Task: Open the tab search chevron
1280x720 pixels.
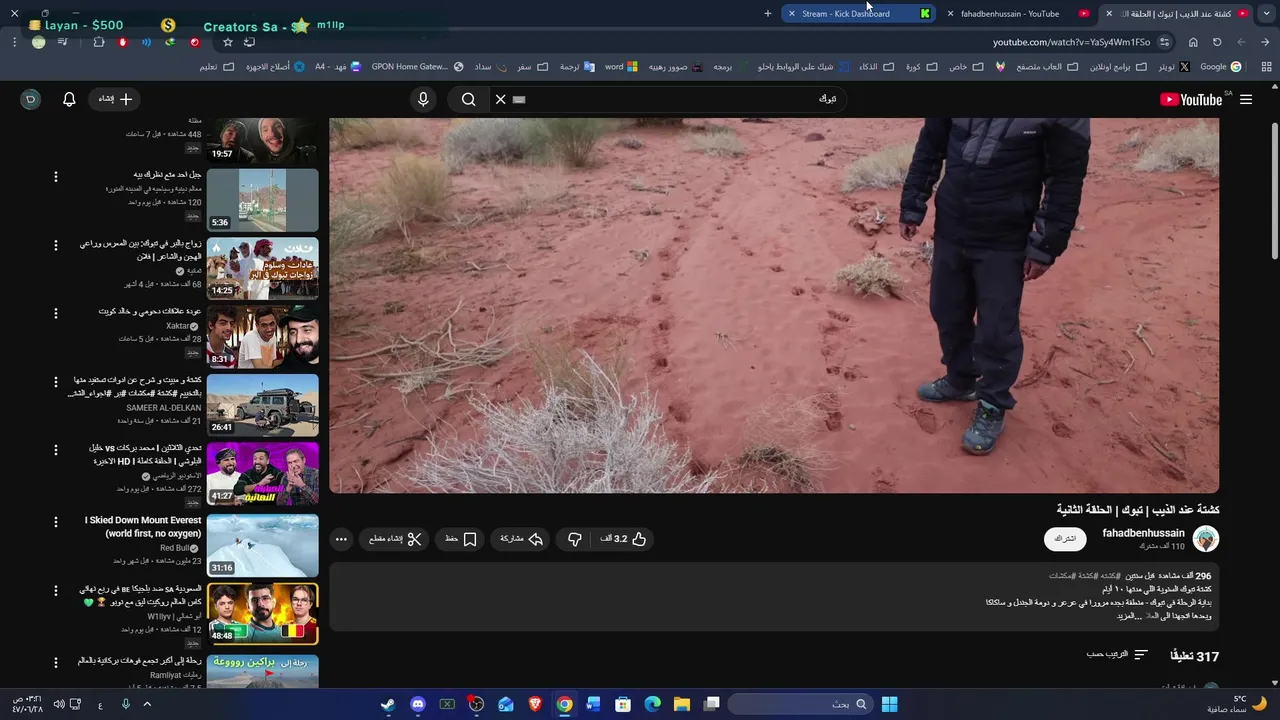Action: [x=1266, y=13]
